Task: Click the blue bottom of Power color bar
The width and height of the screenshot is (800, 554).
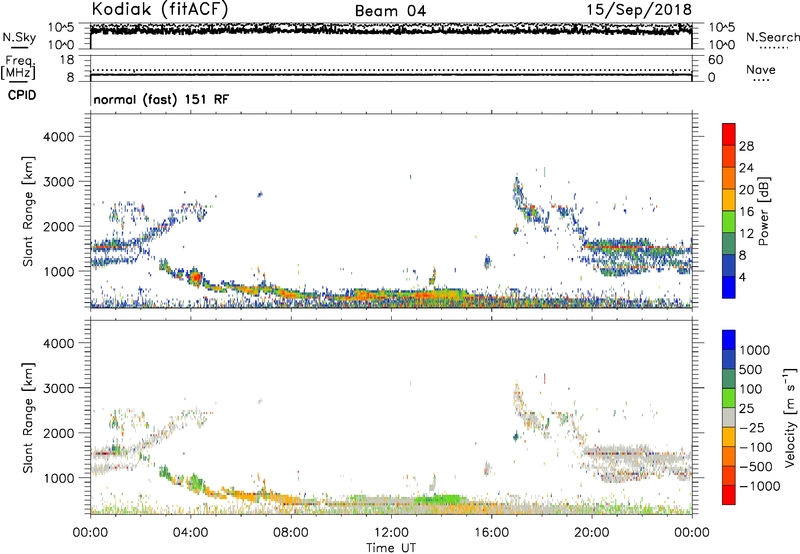Action: click(x=729, y=288)
